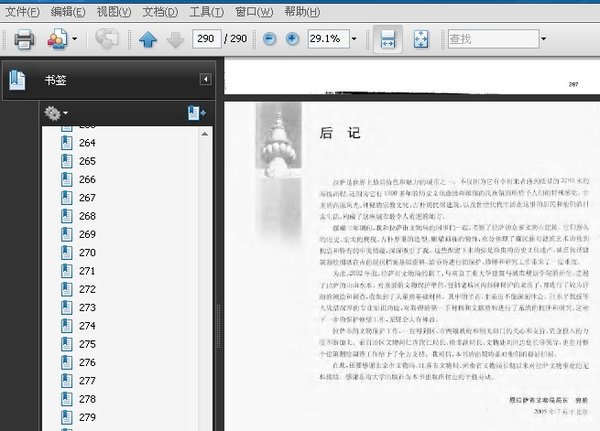Viewport: 600px width, 431px height.
Task: Click the Print icon in toolbar
Action: click(x=24, y=39)
